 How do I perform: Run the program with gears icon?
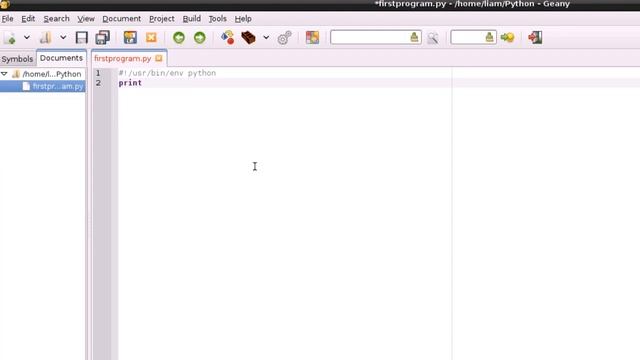[x=284, y=38]
